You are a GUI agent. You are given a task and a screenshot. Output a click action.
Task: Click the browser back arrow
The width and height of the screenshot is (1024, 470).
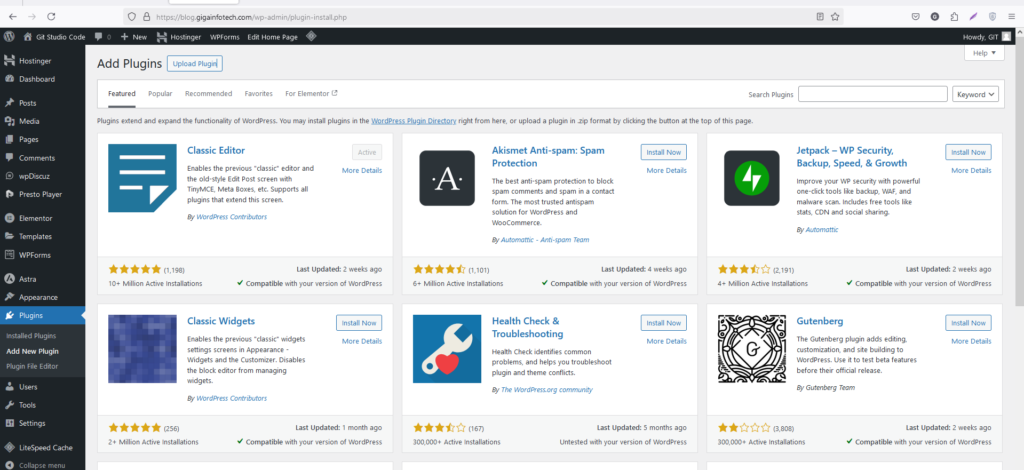[x=12, y=16]
